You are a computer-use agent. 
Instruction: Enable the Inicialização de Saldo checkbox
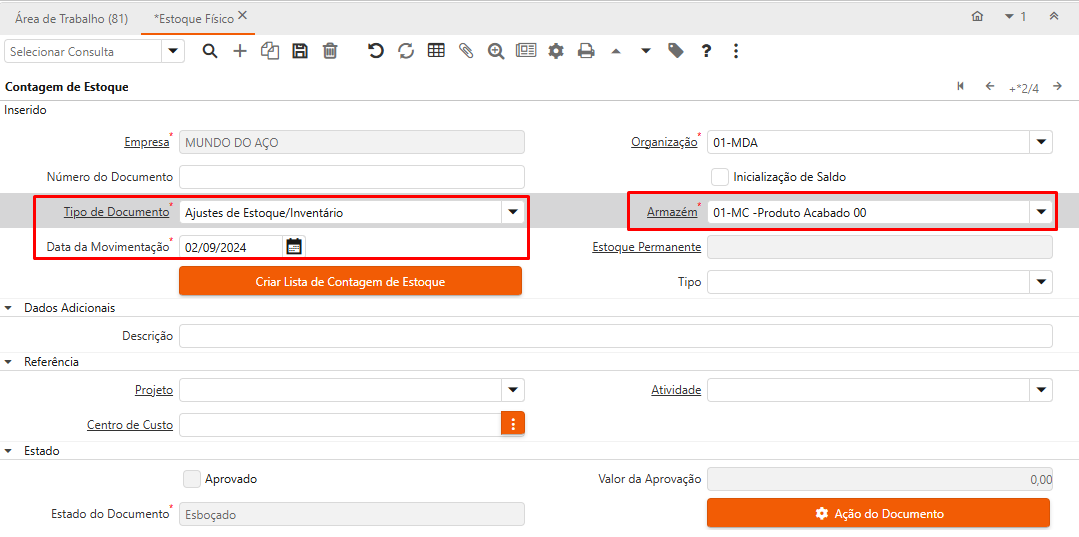(x=720, y=177)
